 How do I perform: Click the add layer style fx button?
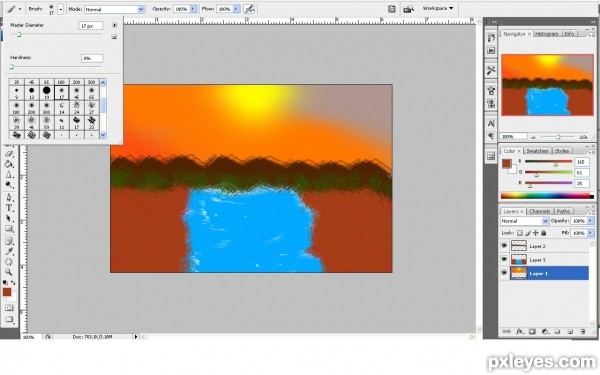(x=520, y=331)
